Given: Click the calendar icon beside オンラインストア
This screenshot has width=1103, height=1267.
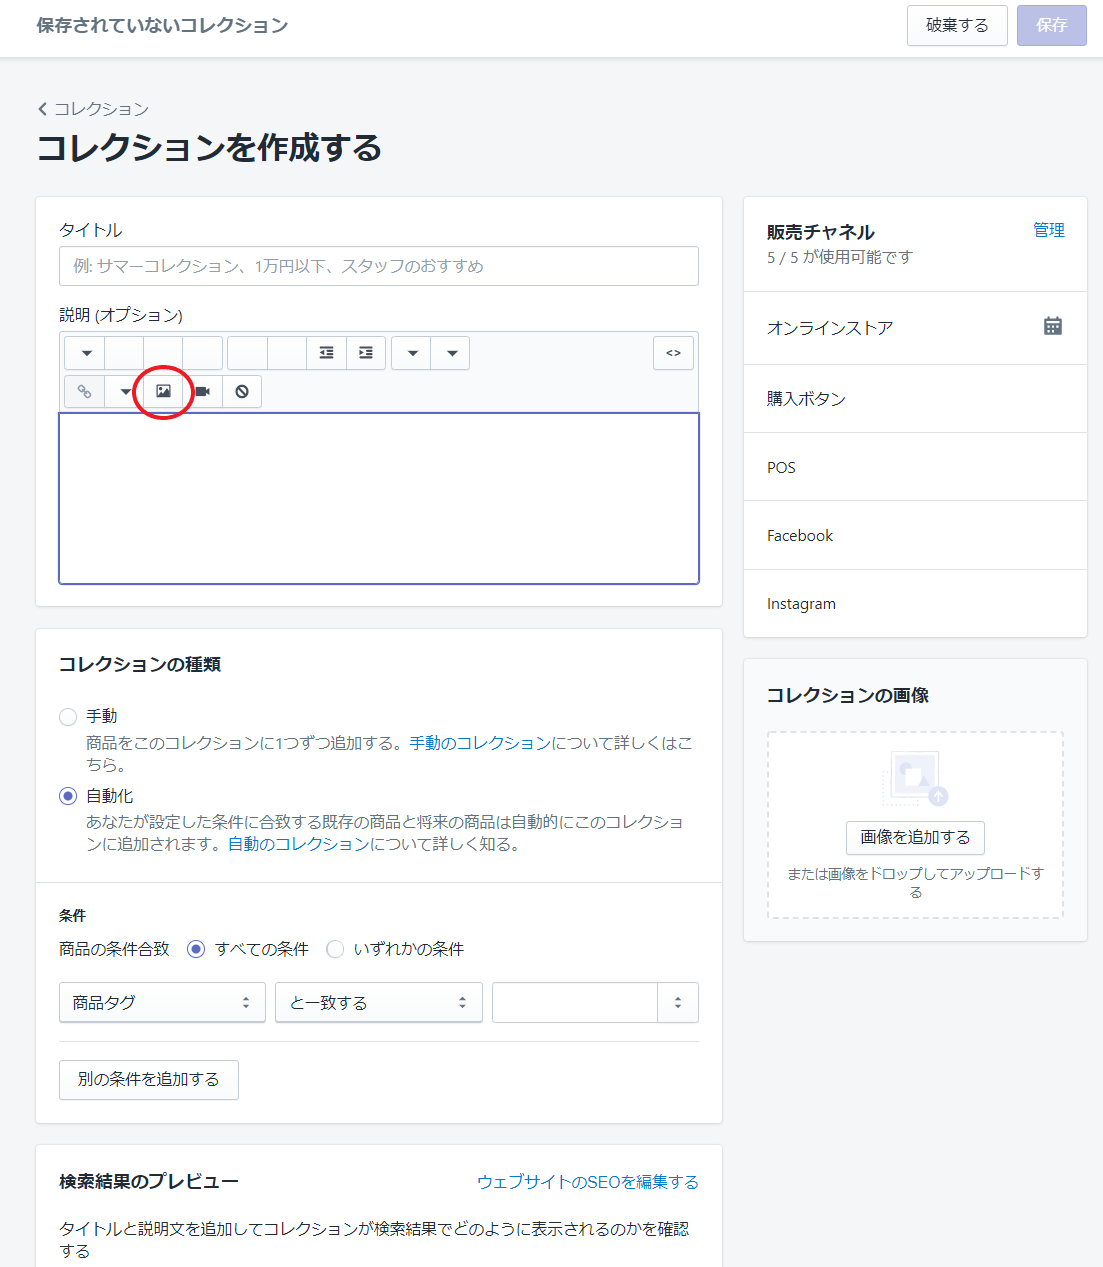Looking at the screenshot, I should 1052,326.
